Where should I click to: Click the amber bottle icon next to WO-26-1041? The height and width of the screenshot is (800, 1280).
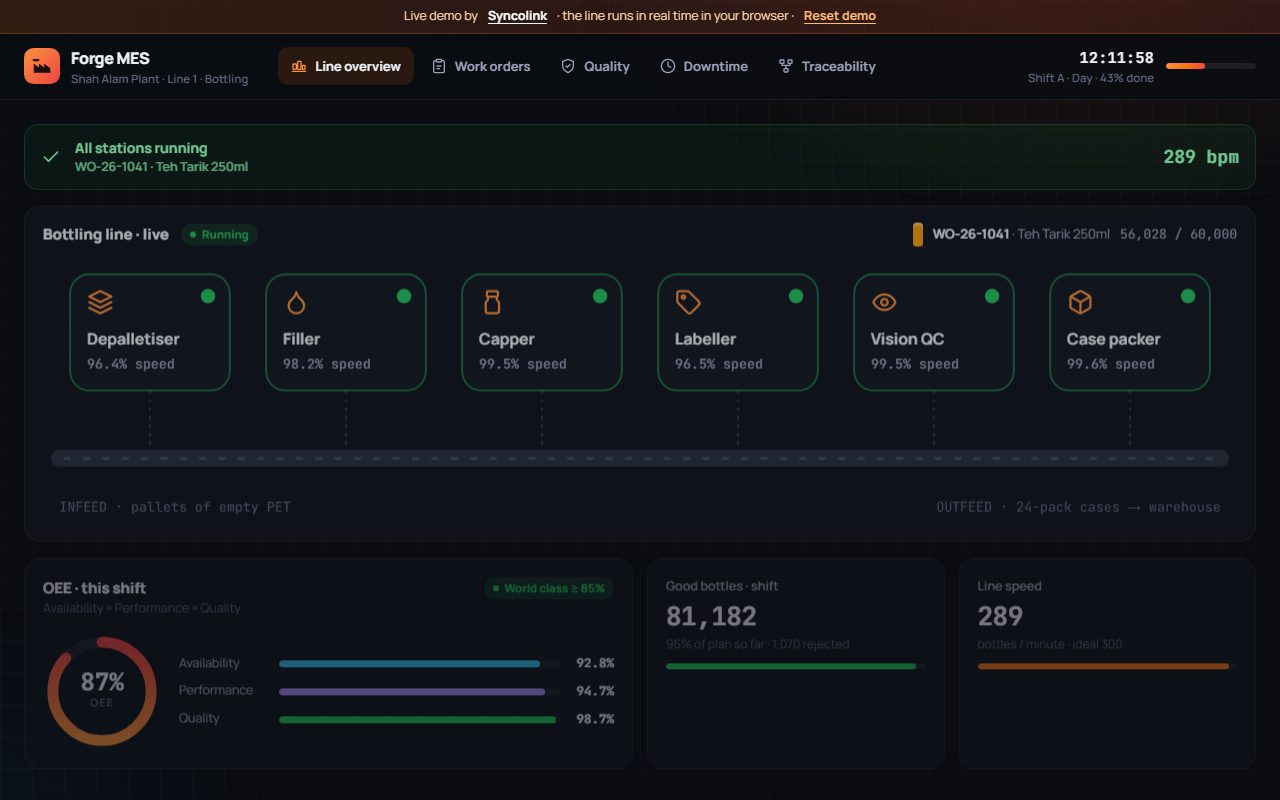pyautogui.click(x=918, y=235)
